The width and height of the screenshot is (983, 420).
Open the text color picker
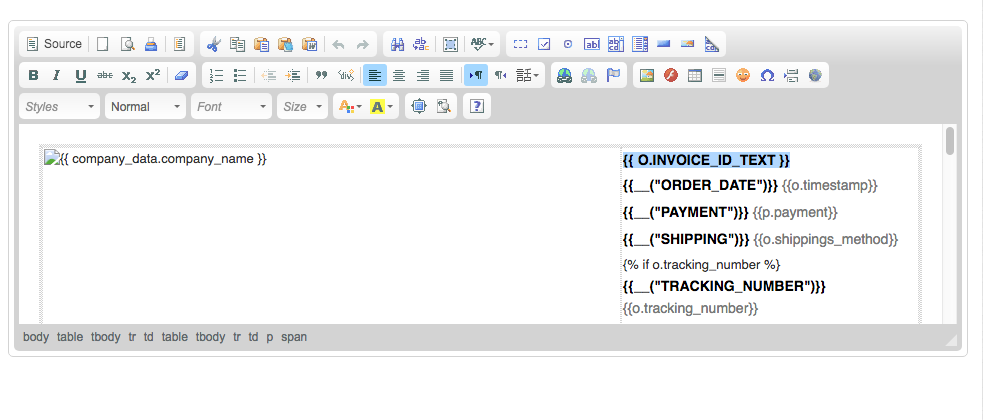pos(350,107)
